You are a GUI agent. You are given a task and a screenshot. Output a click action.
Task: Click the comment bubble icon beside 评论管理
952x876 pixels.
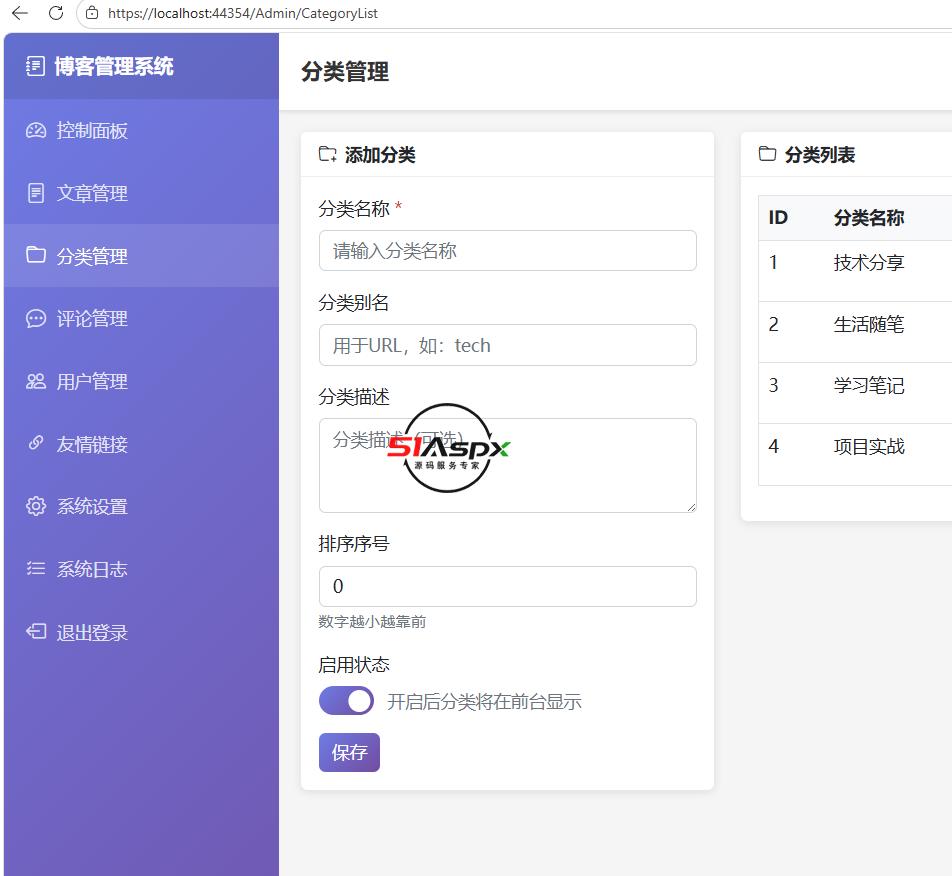36,318
